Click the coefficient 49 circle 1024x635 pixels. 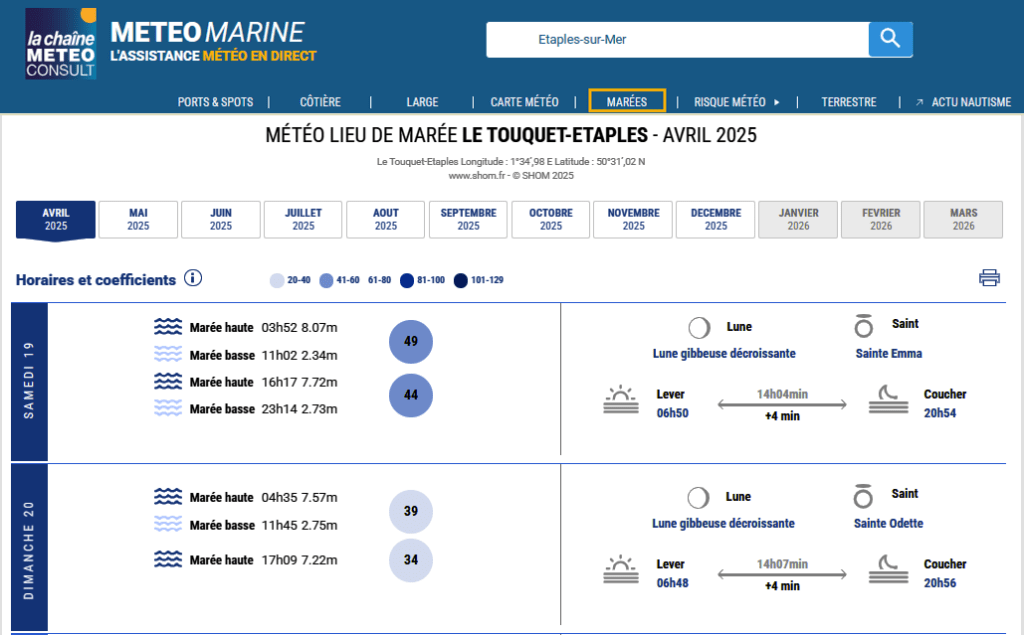(x=410, y=342)
